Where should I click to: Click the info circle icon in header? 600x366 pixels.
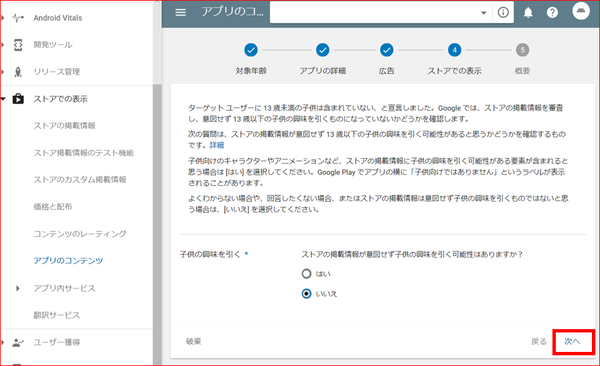(x=503, y=13)
